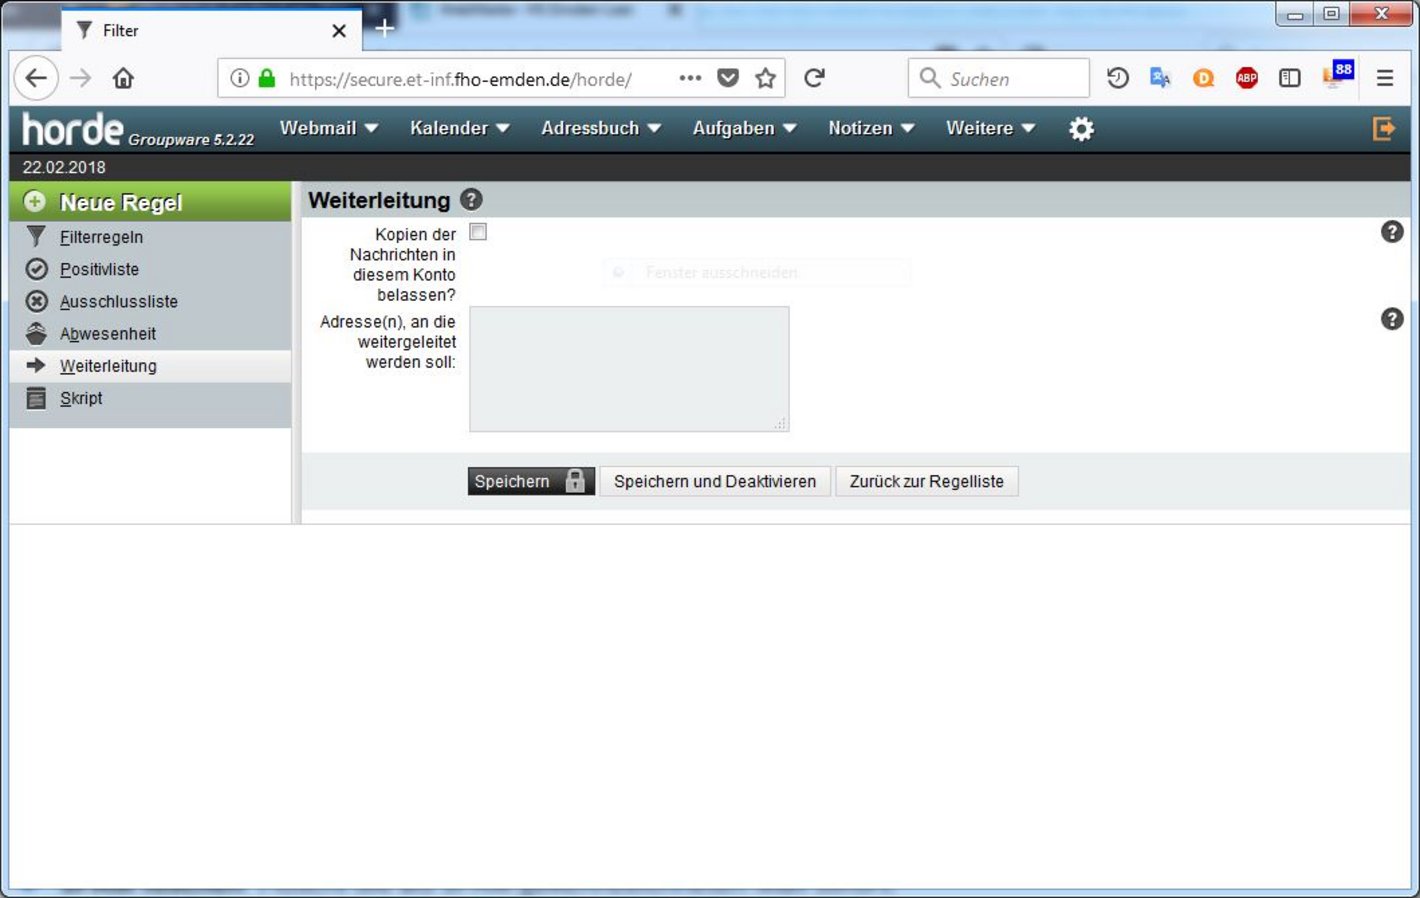The height and width of the screenshot is (898, 1420).
Task: Expand the Notizen dropdown menu
Action: (872, 128)
